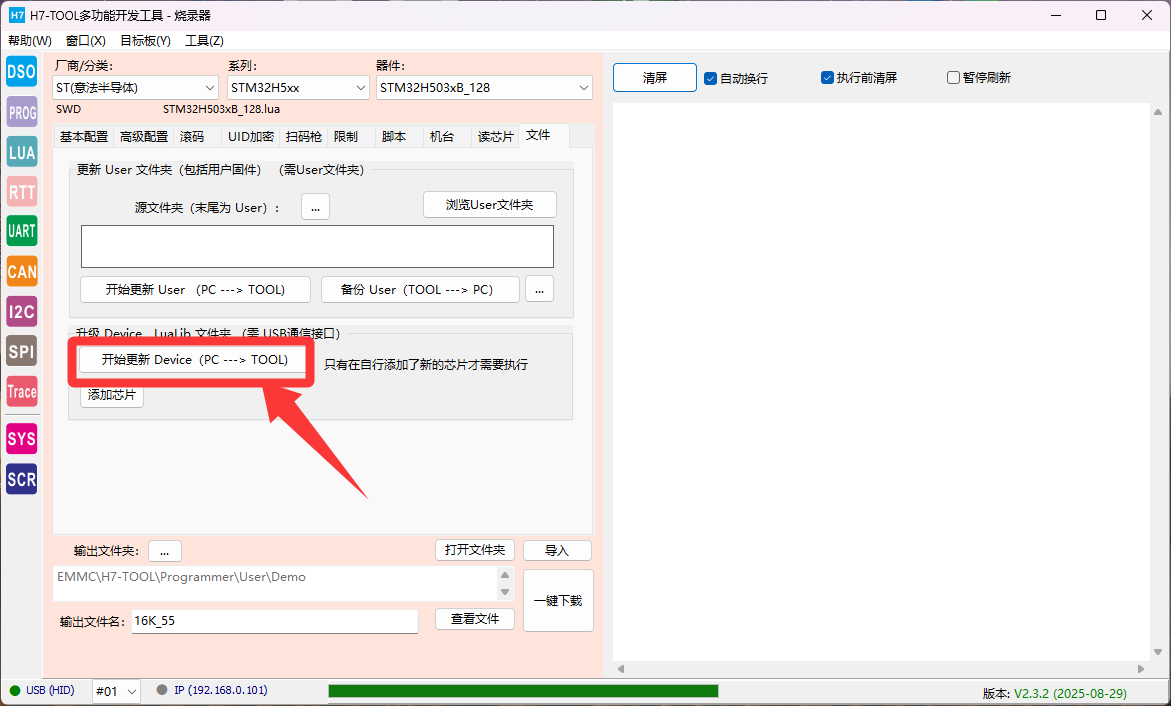Switch to the 扫码枪 tab
This screenshot has width=1171, height=706.
(304, 137)
